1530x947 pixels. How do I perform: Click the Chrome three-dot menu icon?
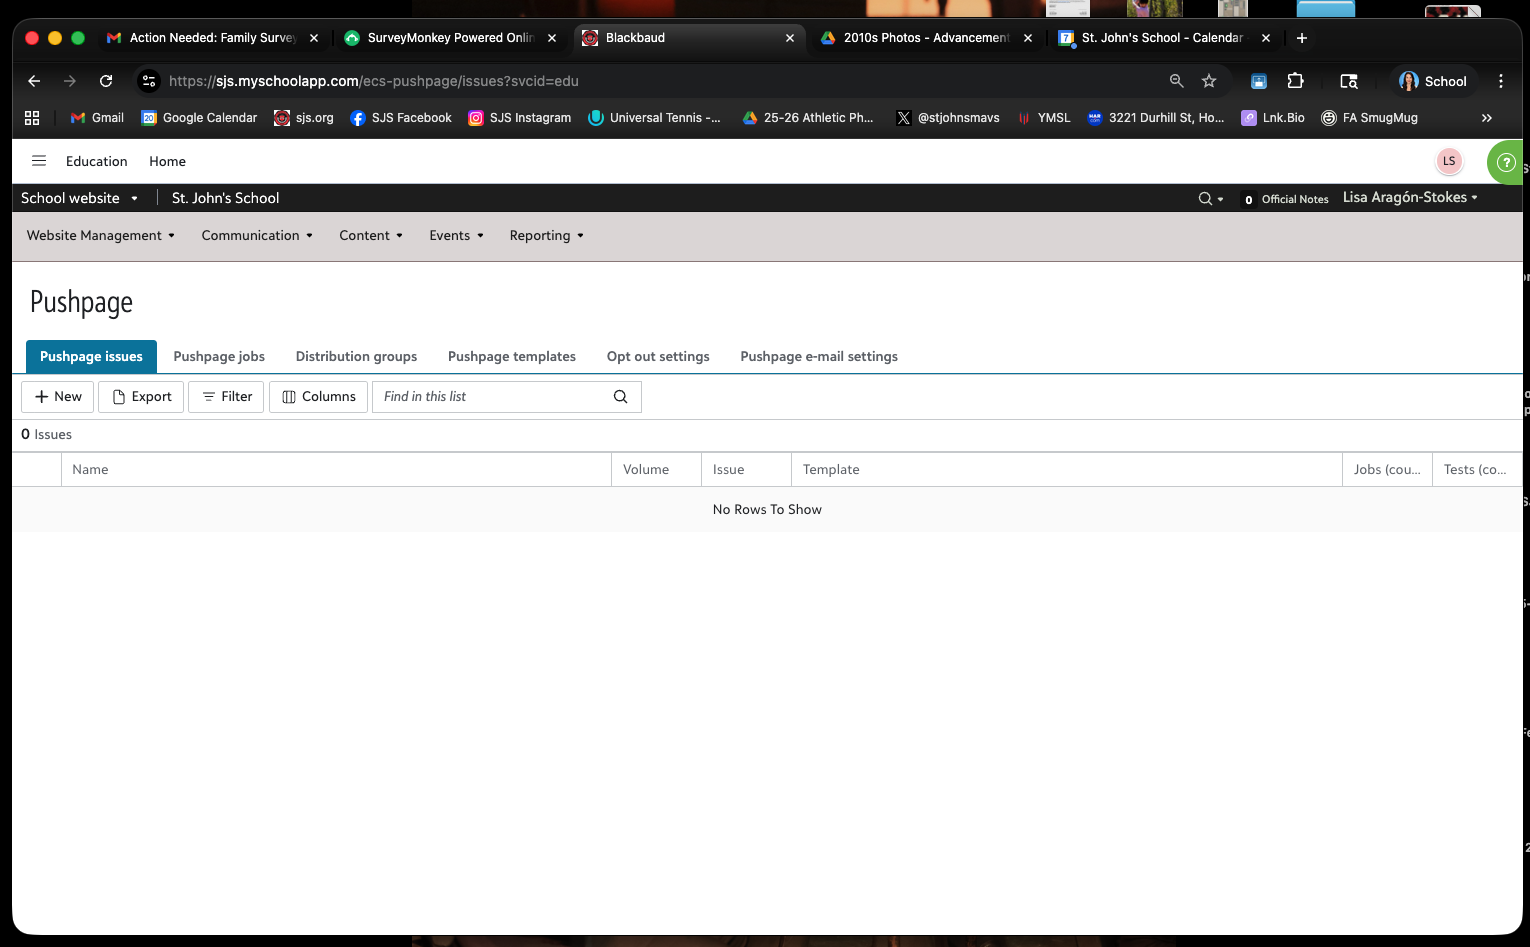tap(1501, 81)
